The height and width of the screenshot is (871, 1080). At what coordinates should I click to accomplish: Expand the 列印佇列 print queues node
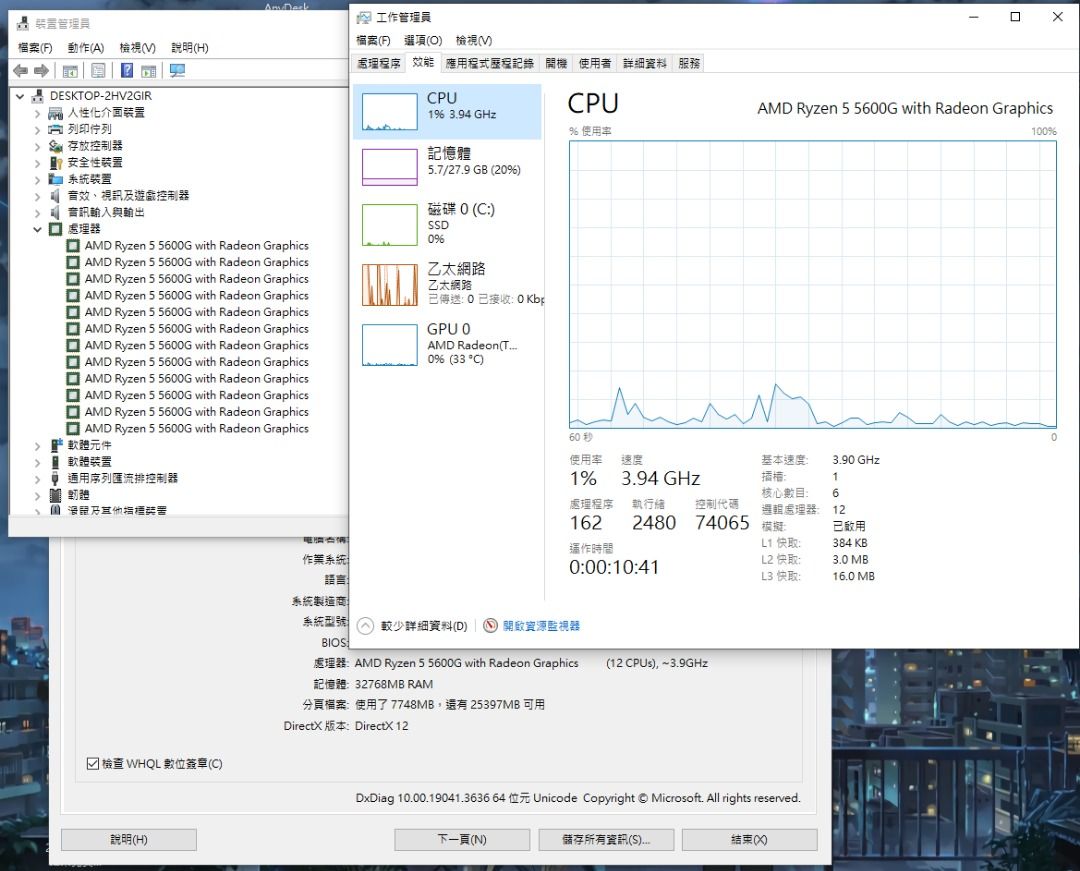point(38,130)
